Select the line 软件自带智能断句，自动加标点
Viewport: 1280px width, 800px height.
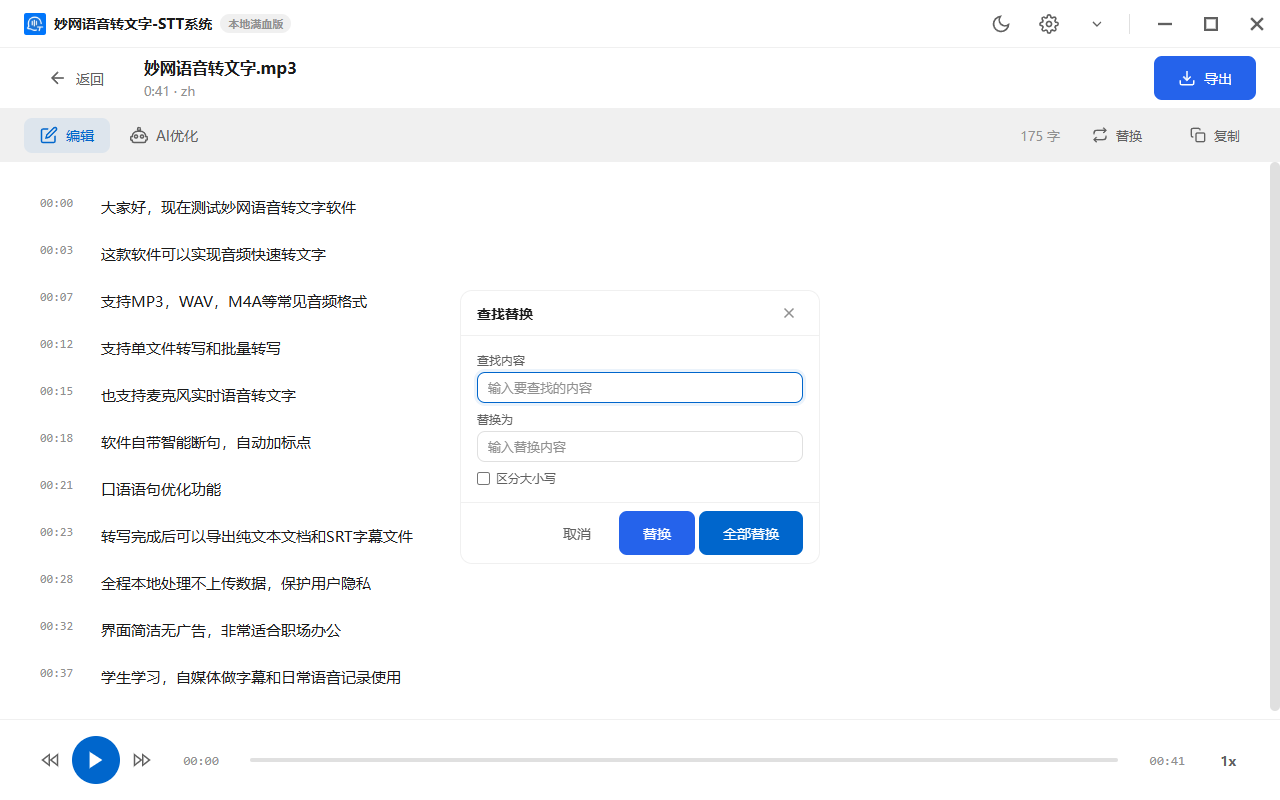click(206, 443)
